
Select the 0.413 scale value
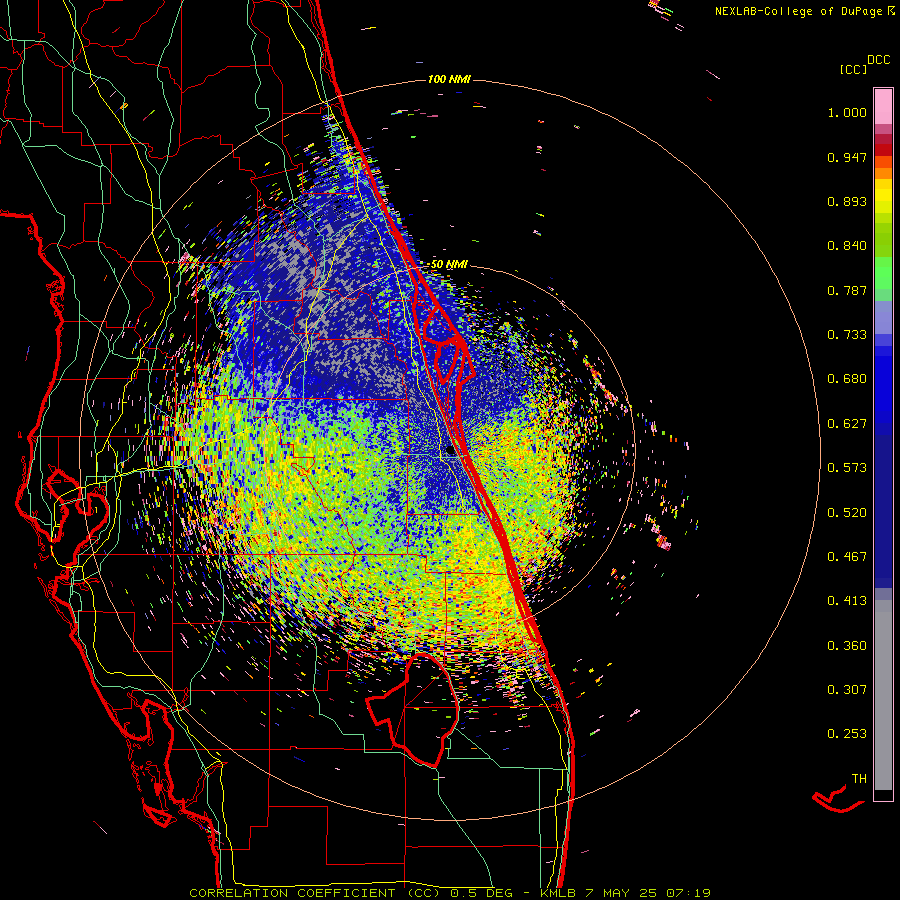[847, 601]
